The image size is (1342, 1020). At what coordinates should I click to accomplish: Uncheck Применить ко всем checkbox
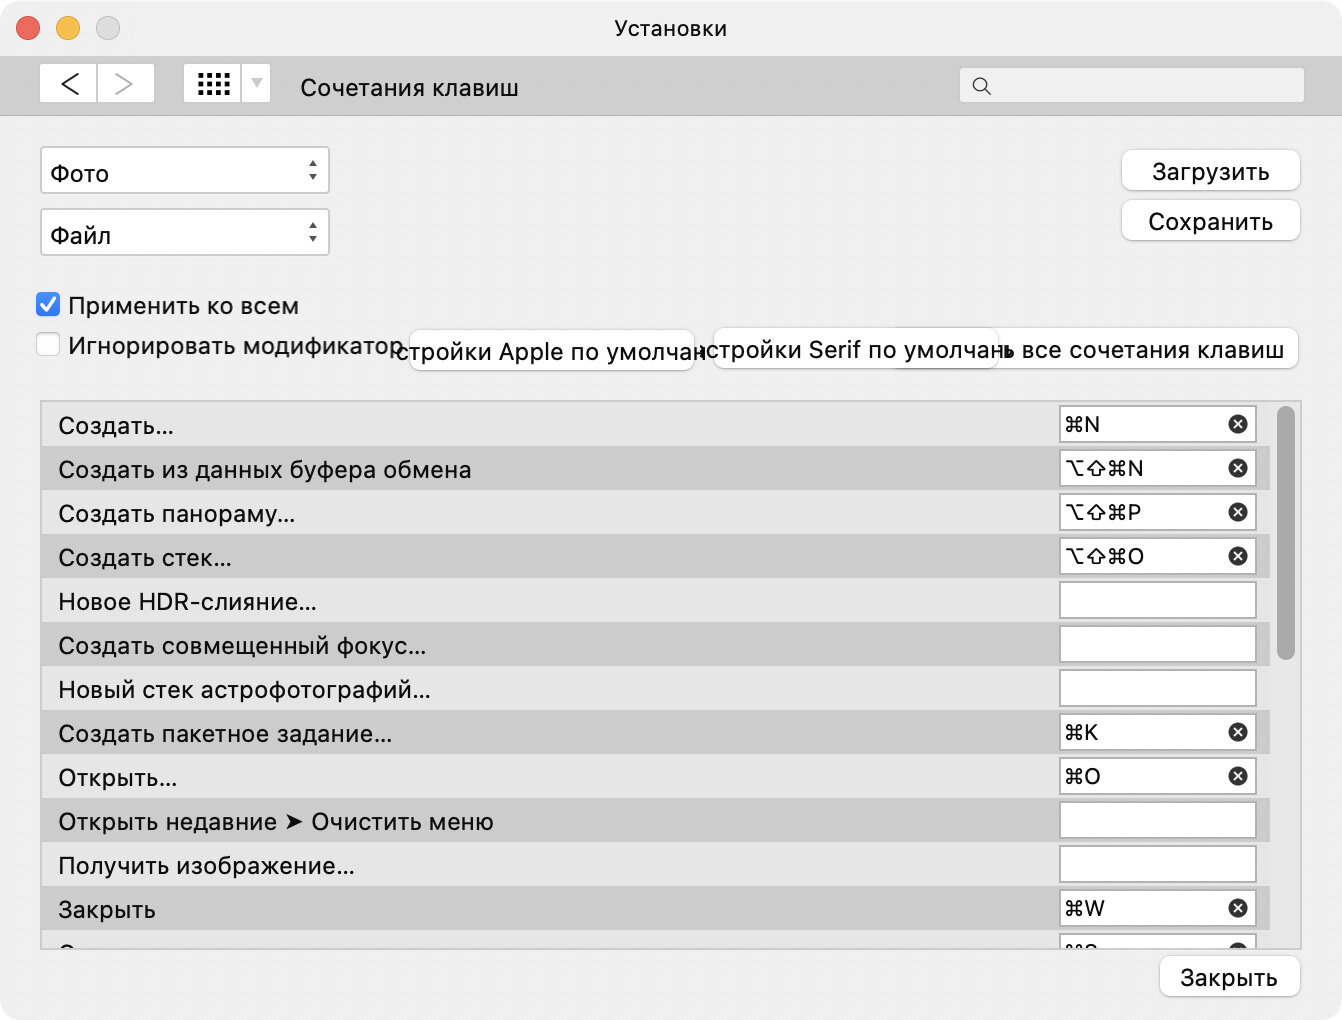pyautogui.click(x=48, y=305)
